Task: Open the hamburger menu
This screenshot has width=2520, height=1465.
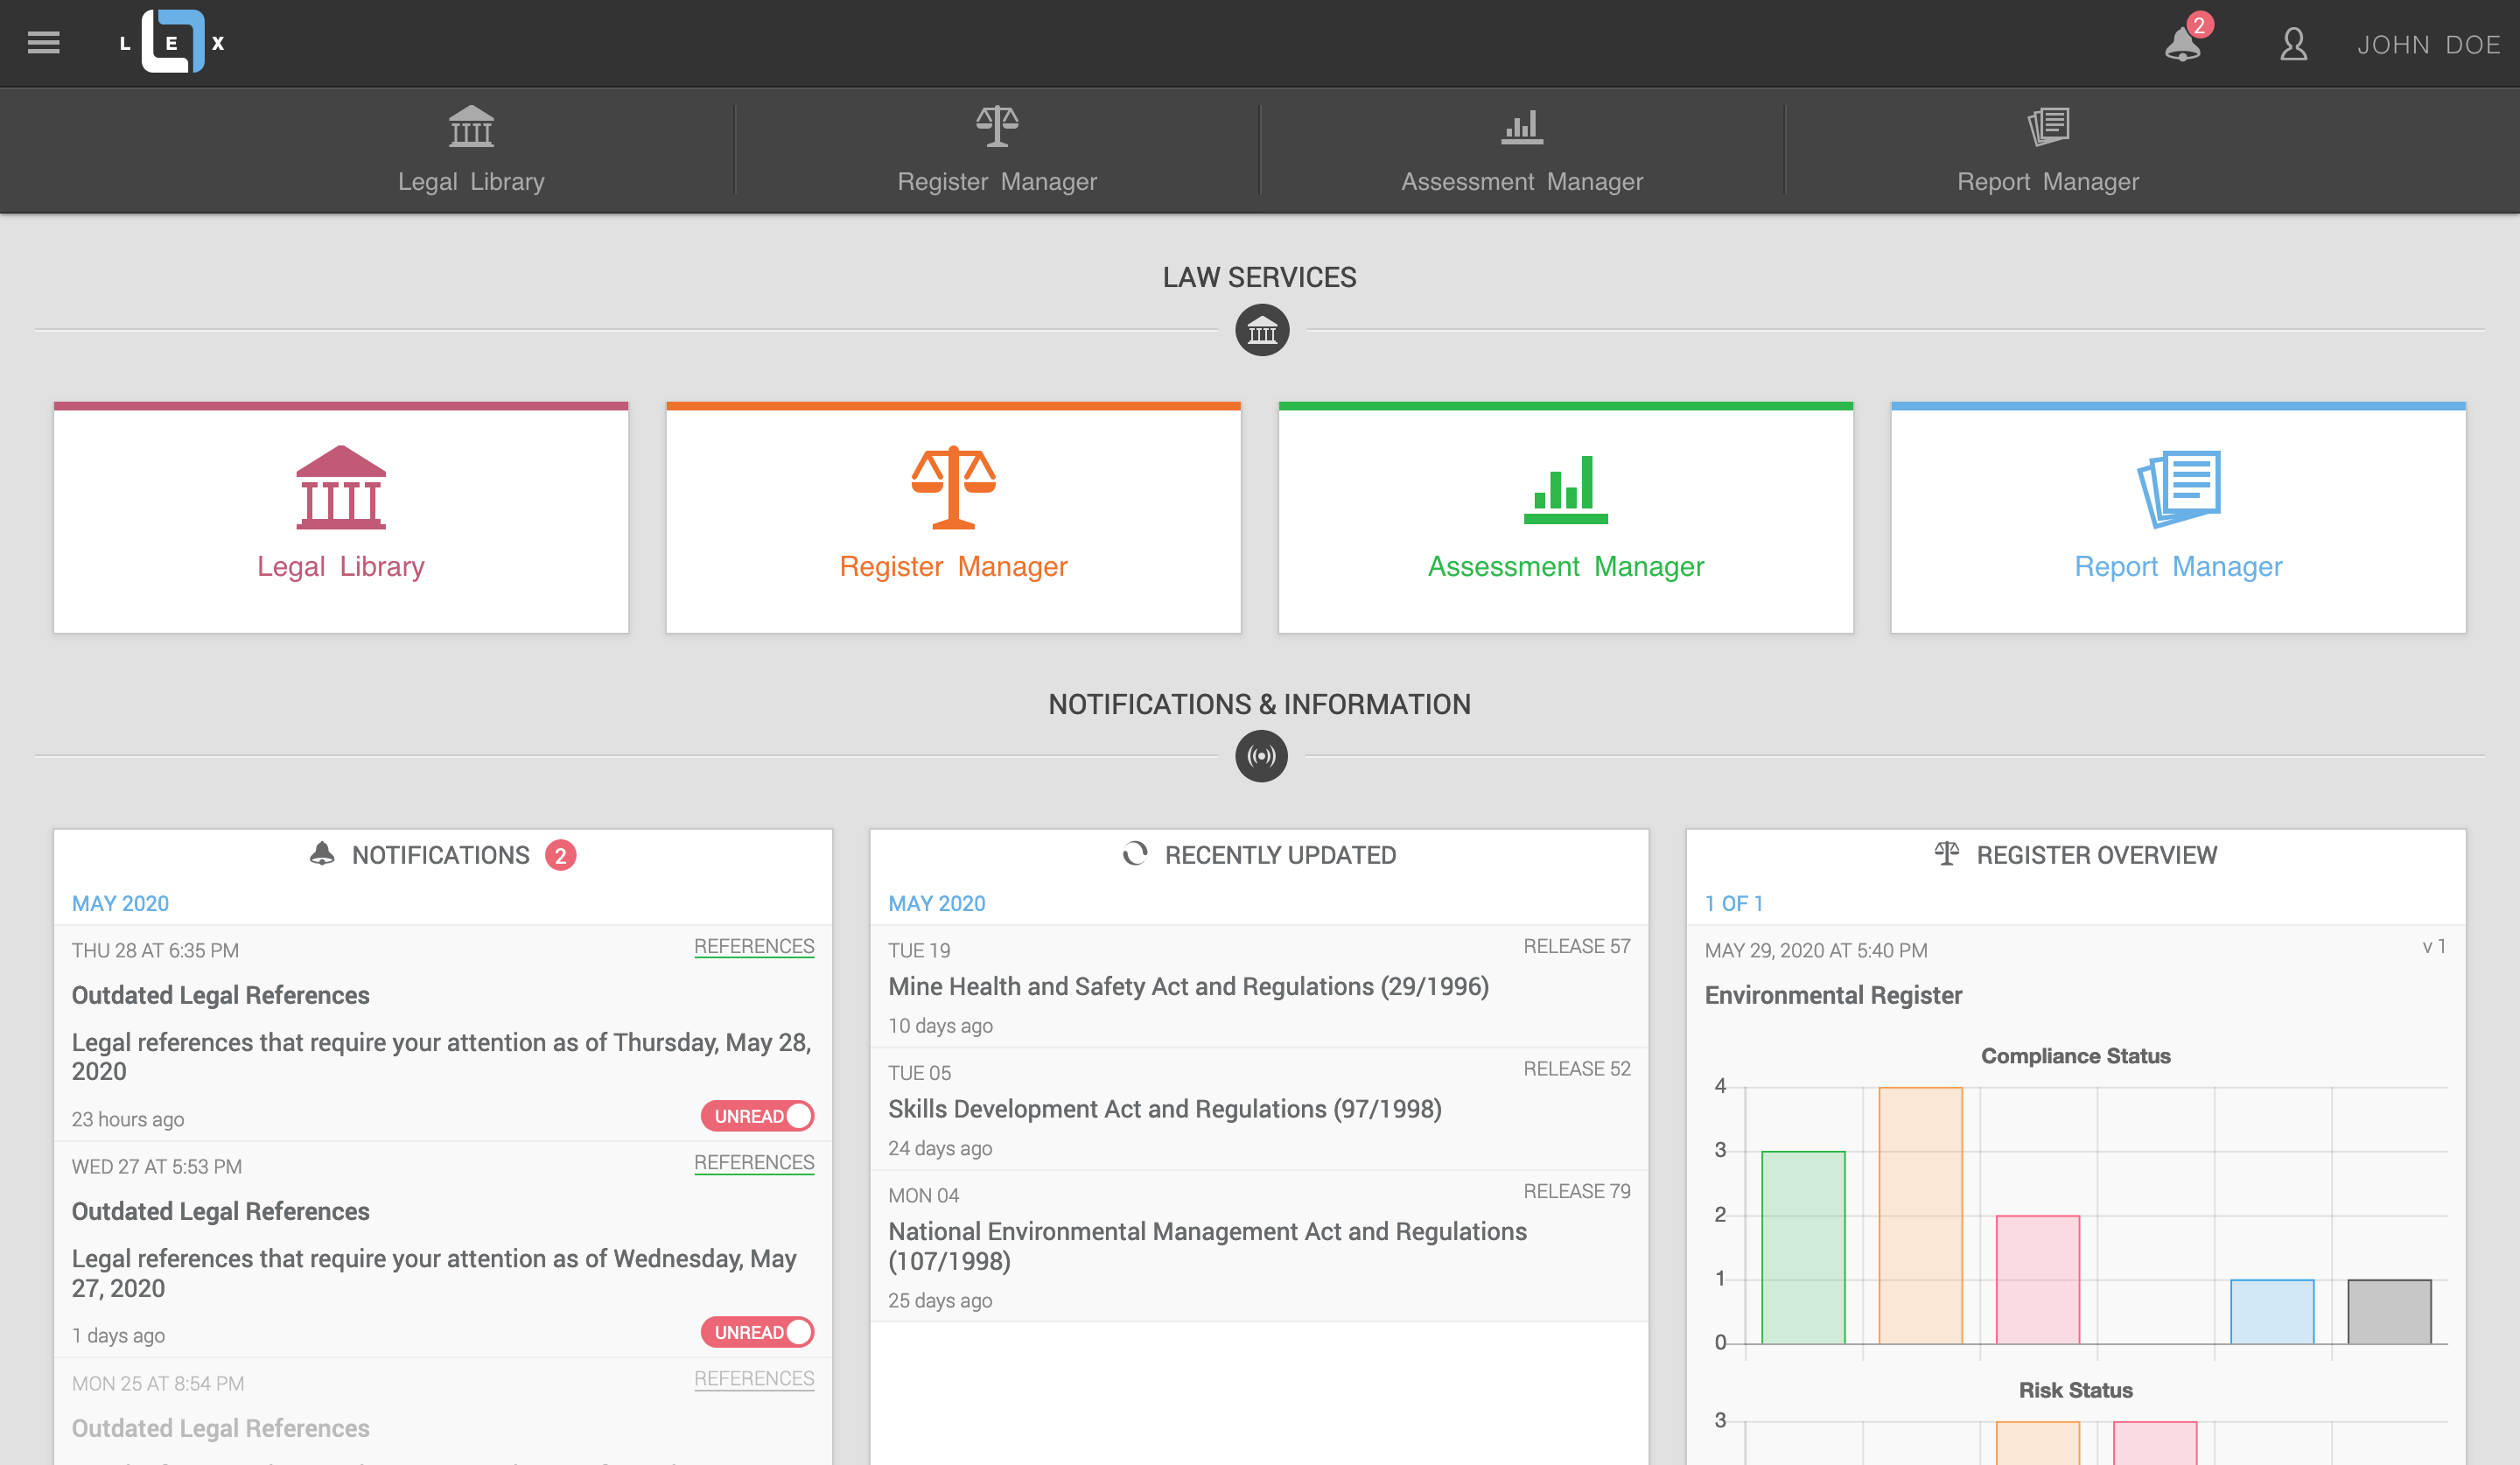Action: pos(43,42)
